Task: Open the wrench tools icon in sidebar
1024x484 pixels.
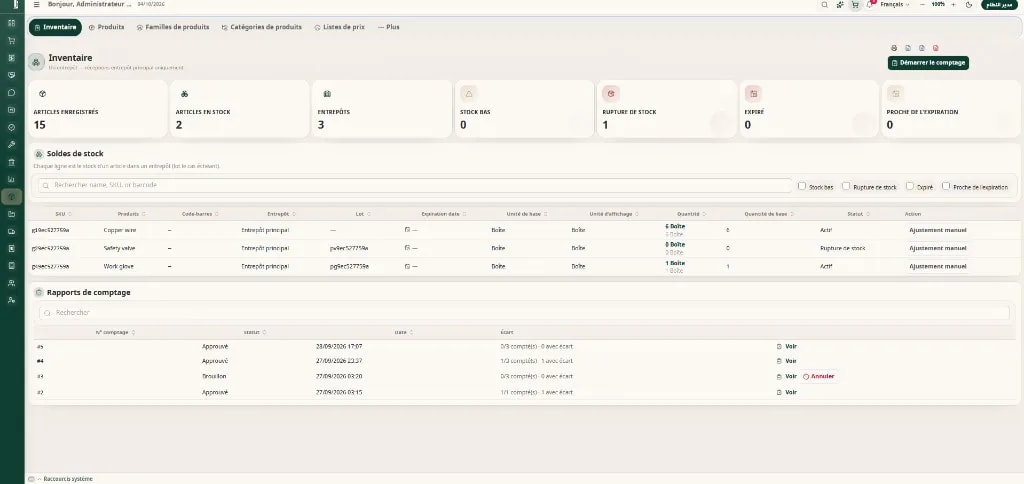Action: 11,144
